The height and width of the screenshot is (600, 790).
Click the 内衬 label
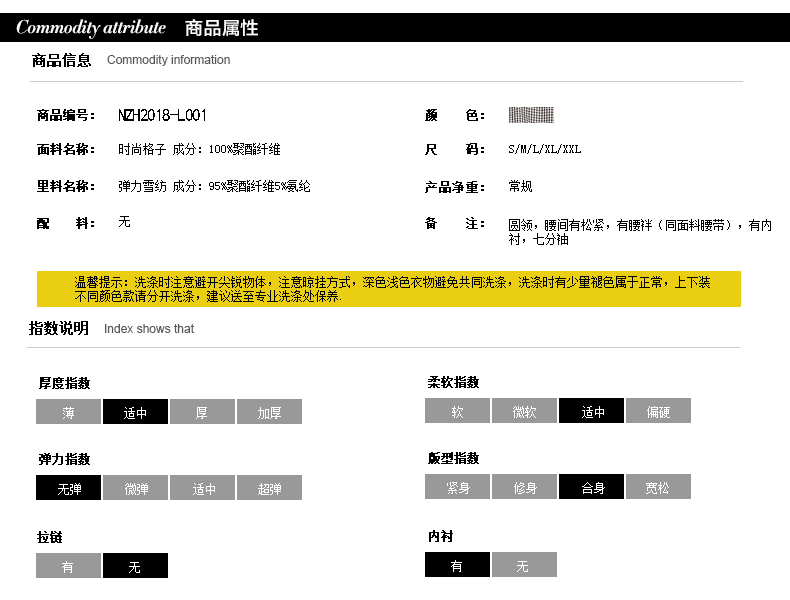click(x=440, y=537)
